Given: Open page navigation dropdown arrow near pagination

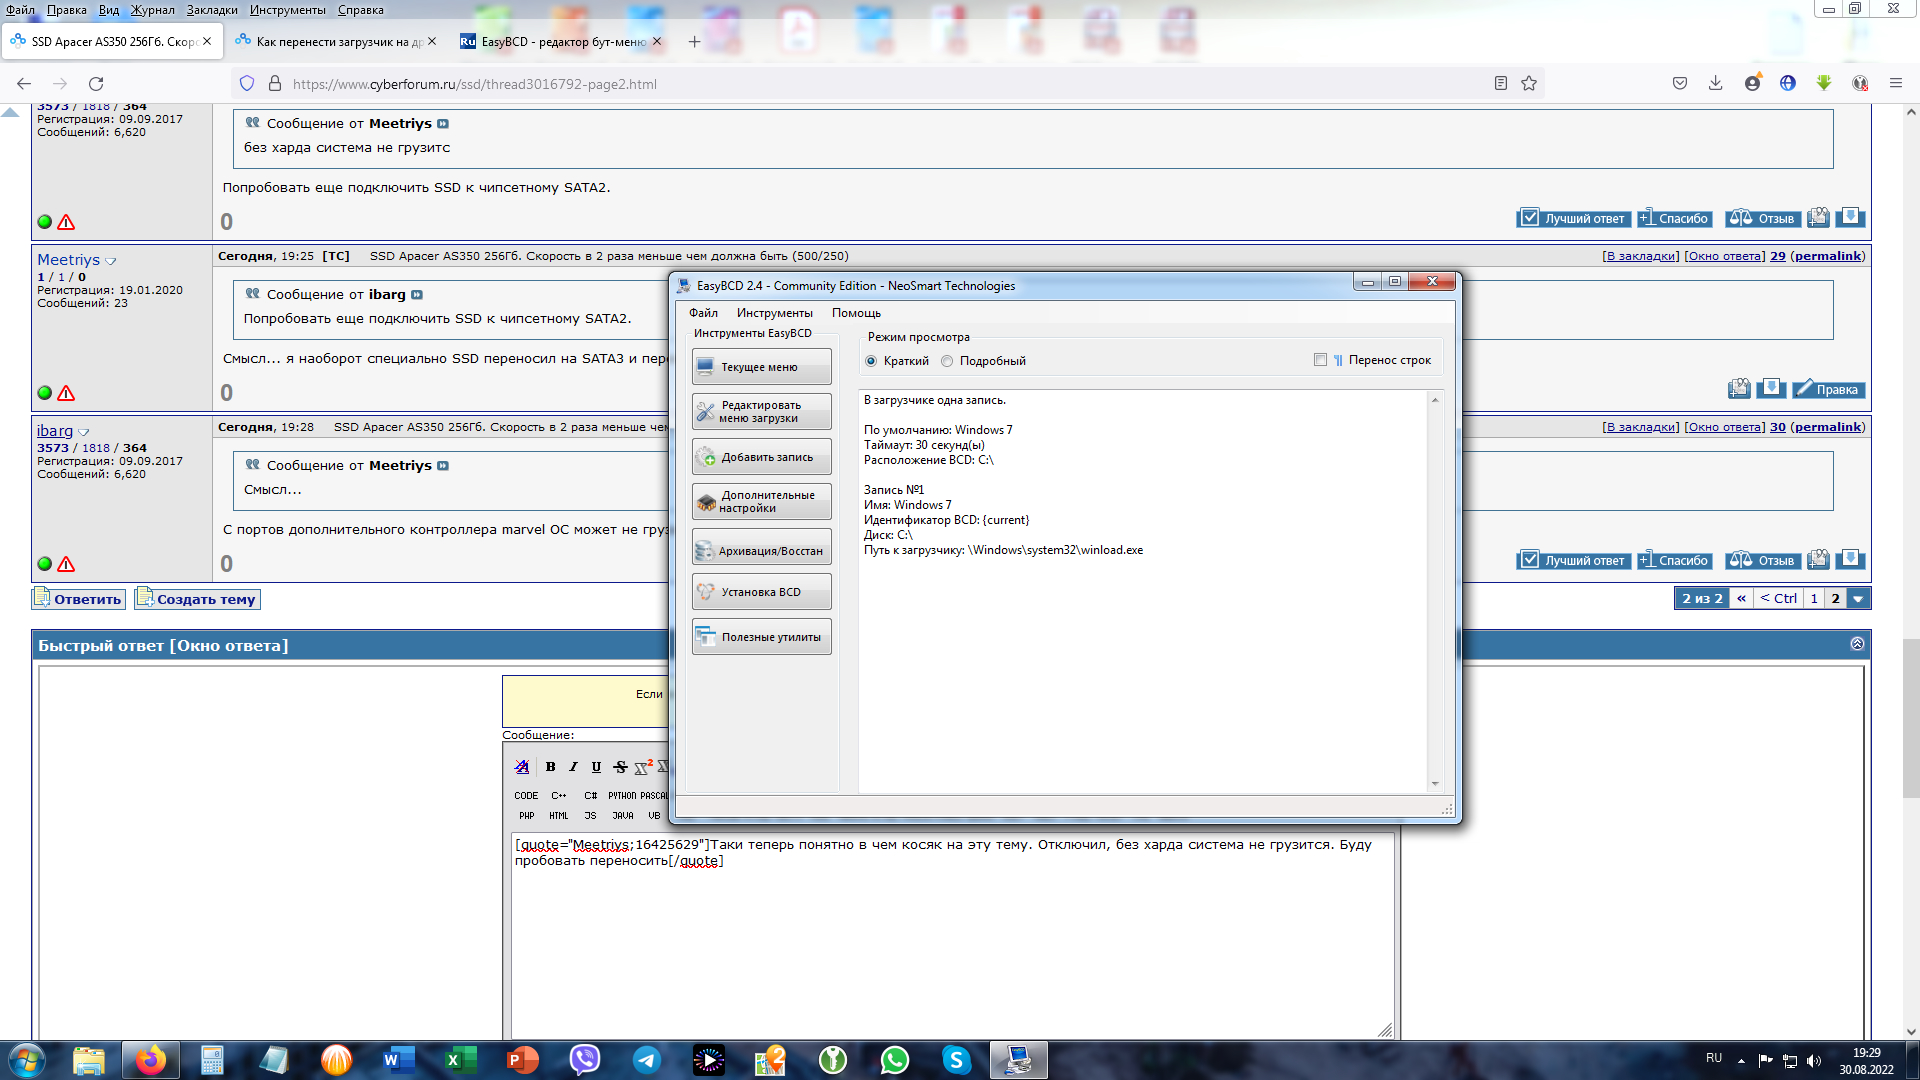Looking at the screenshot, I should pyautogui.click(x=1858, y=599).
